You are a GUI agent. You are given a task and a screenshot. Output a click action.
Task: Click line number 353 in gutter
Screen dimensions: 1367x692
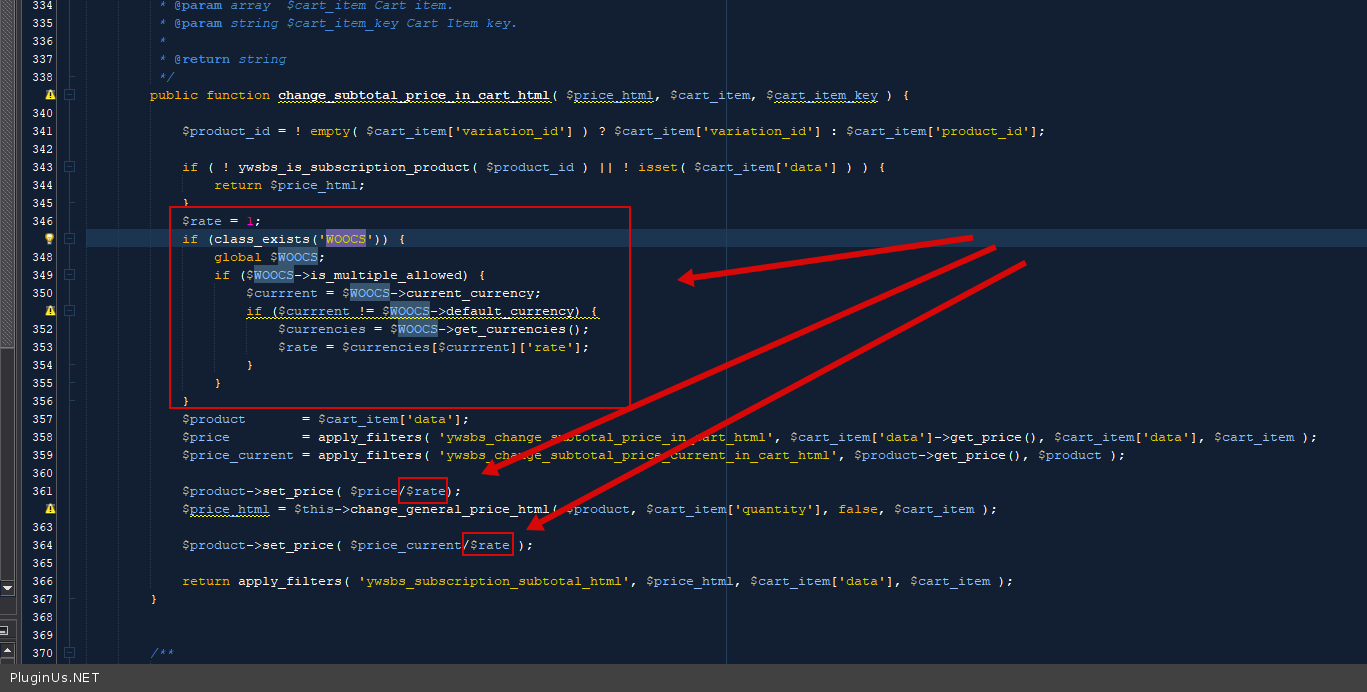[x=43, y=347]
